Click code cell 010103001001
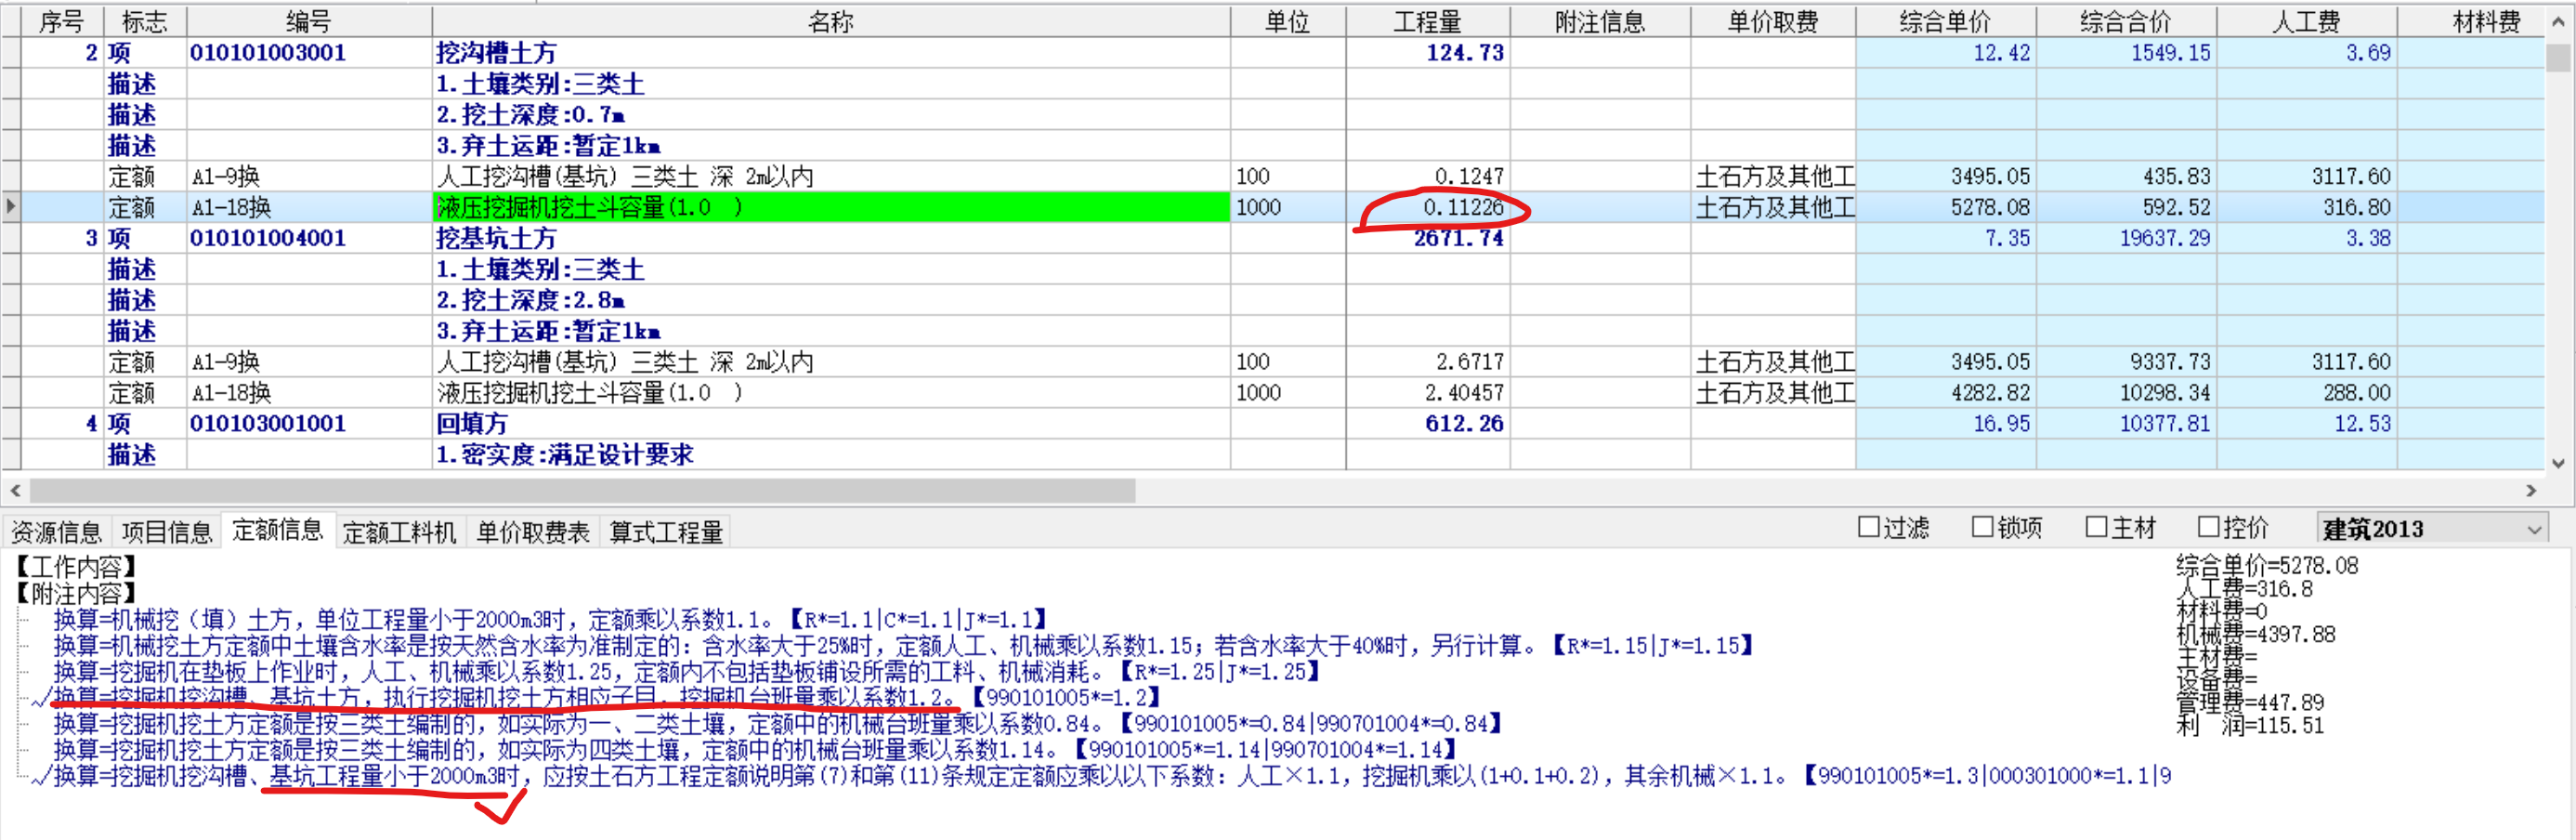 [x=309, y=424]
